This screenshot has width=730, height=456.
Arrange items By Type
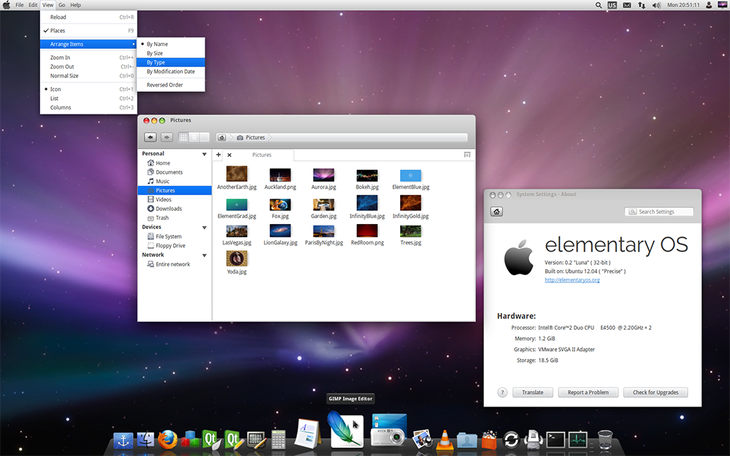(x=171, y=62)
